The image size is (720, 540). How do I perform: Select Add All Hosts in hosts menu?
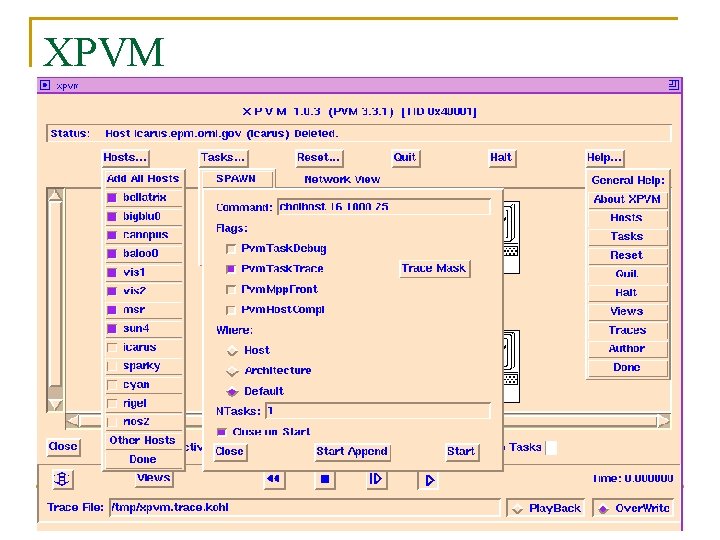(143, 179)
